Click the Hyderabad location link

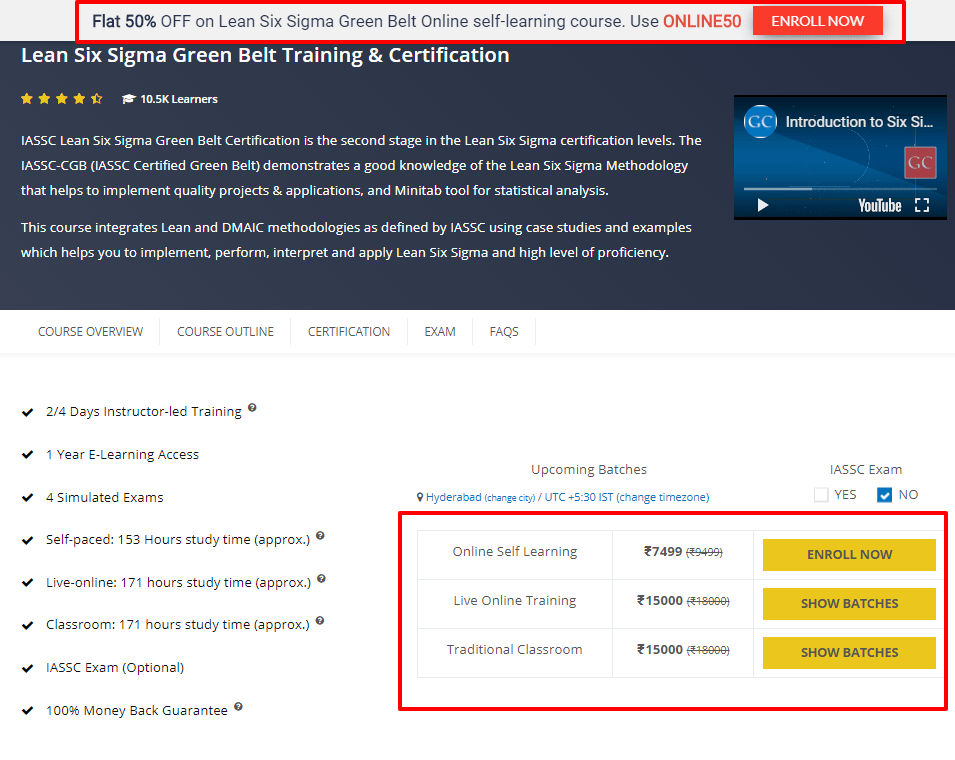point(453,497)
